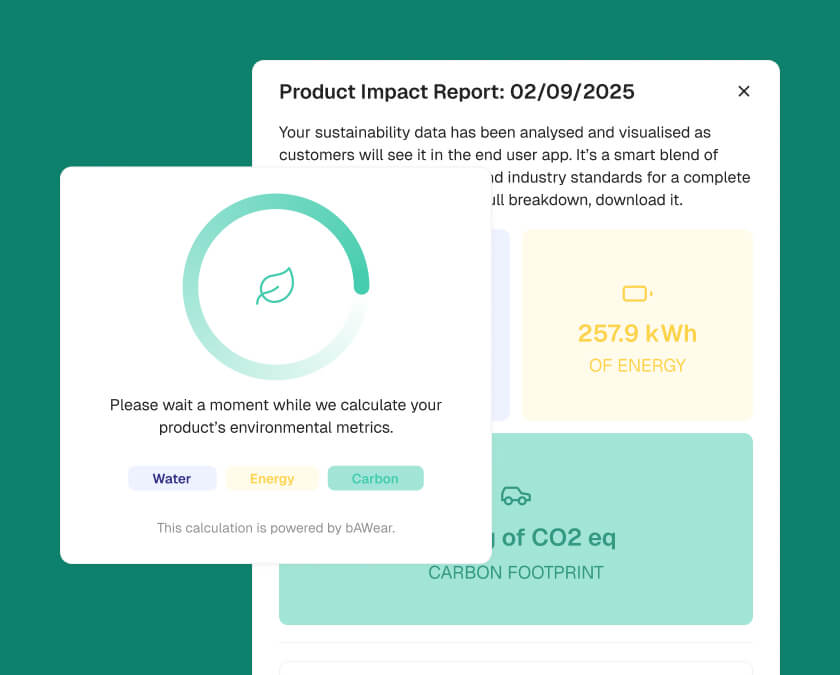
Task: Click the 257.9 kWh energy value
Action: (637, 333)
